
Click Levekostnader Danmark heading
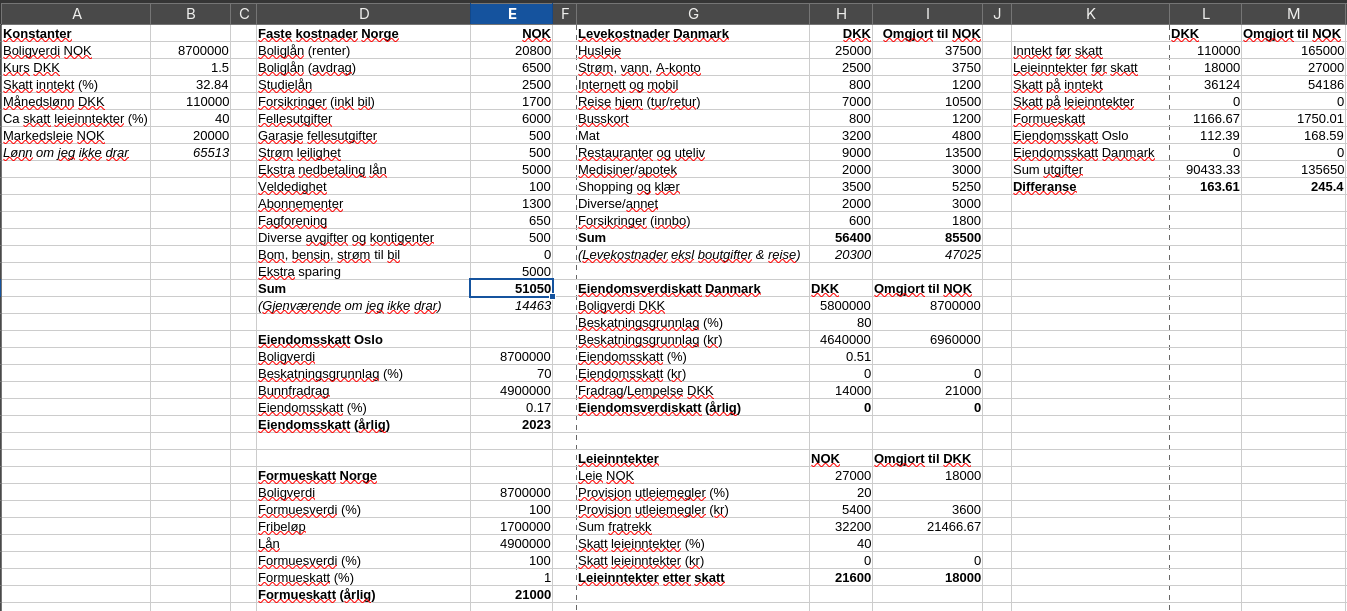[x=693, y=33]
